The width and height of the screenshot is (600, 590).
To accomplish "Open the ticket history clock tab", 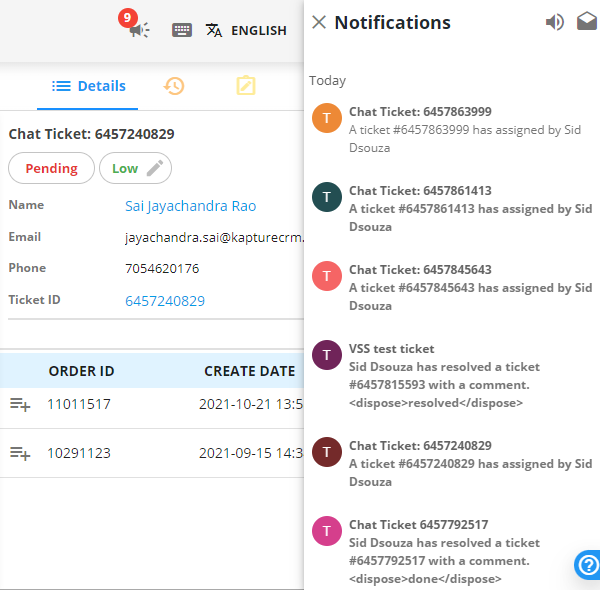I will pos(174,86).
